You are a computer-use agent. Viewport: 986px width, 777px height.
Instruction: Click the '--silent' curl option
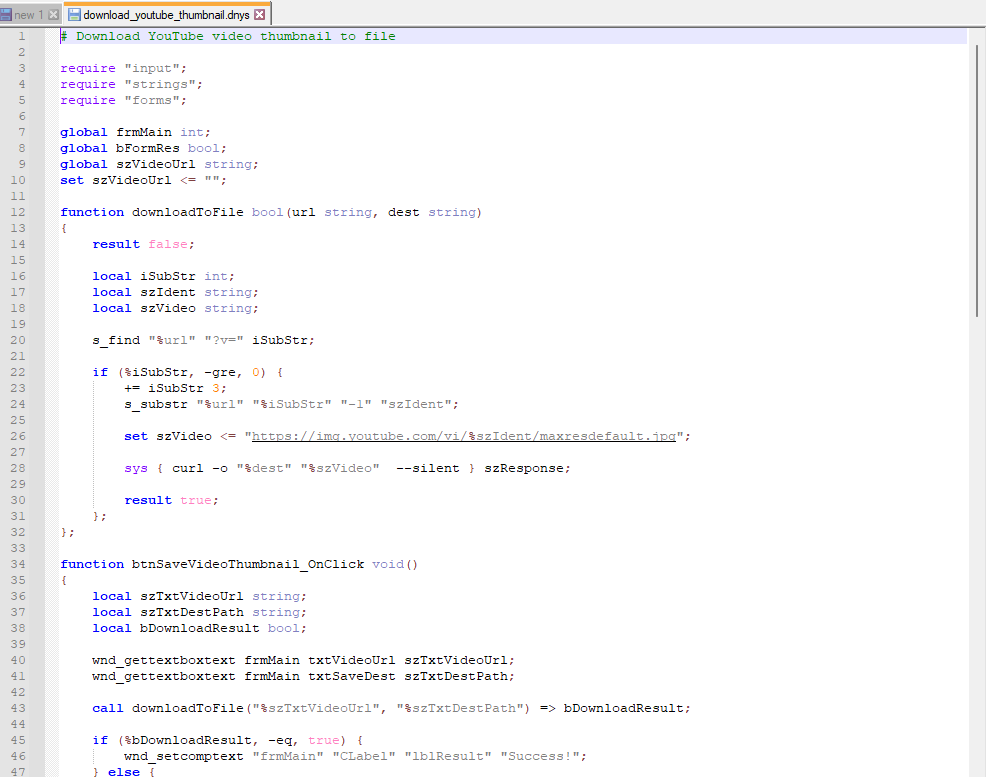click(428, 468)
